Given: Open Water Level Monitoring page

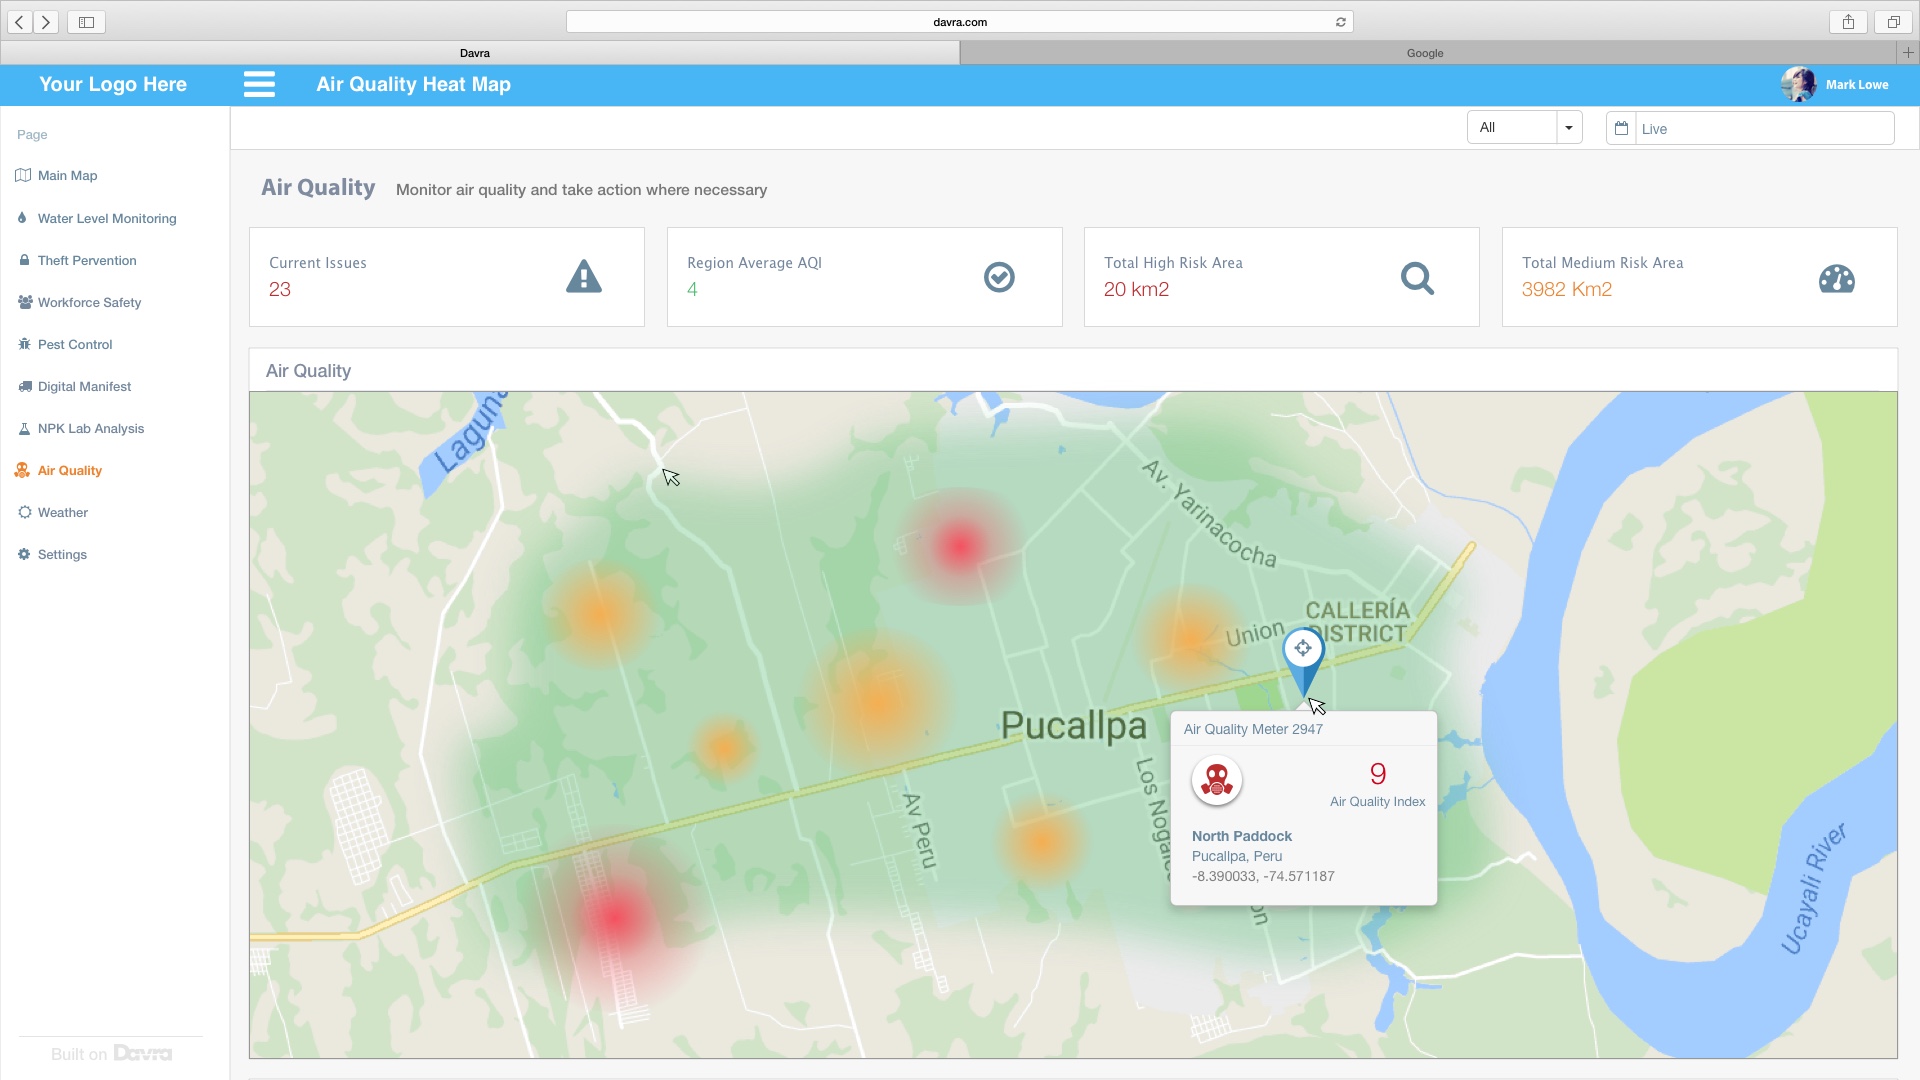Looking at the screenshot, I should tap(107, 218).
